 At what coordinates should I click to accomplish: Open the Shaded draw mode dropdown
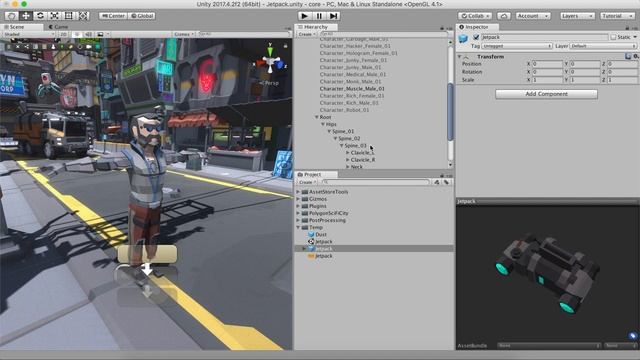(28, 34)
